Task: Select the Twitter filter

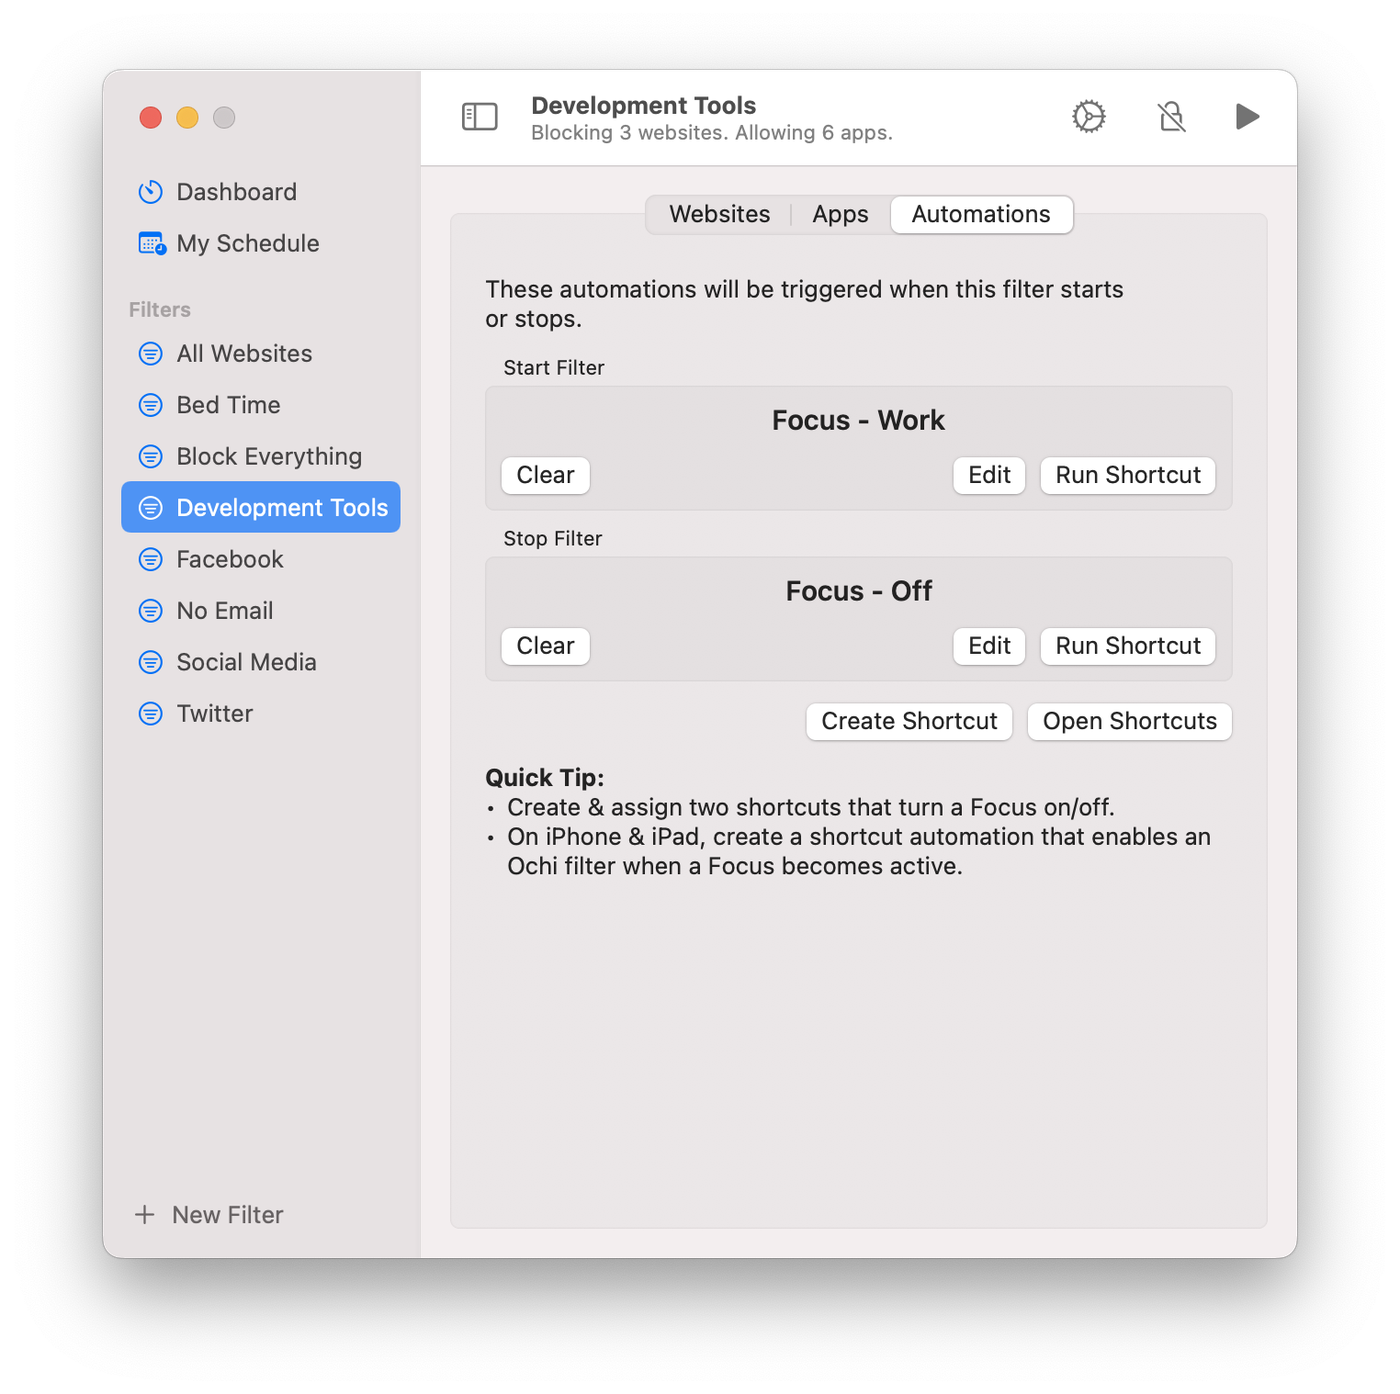Action: coord(214,714)
